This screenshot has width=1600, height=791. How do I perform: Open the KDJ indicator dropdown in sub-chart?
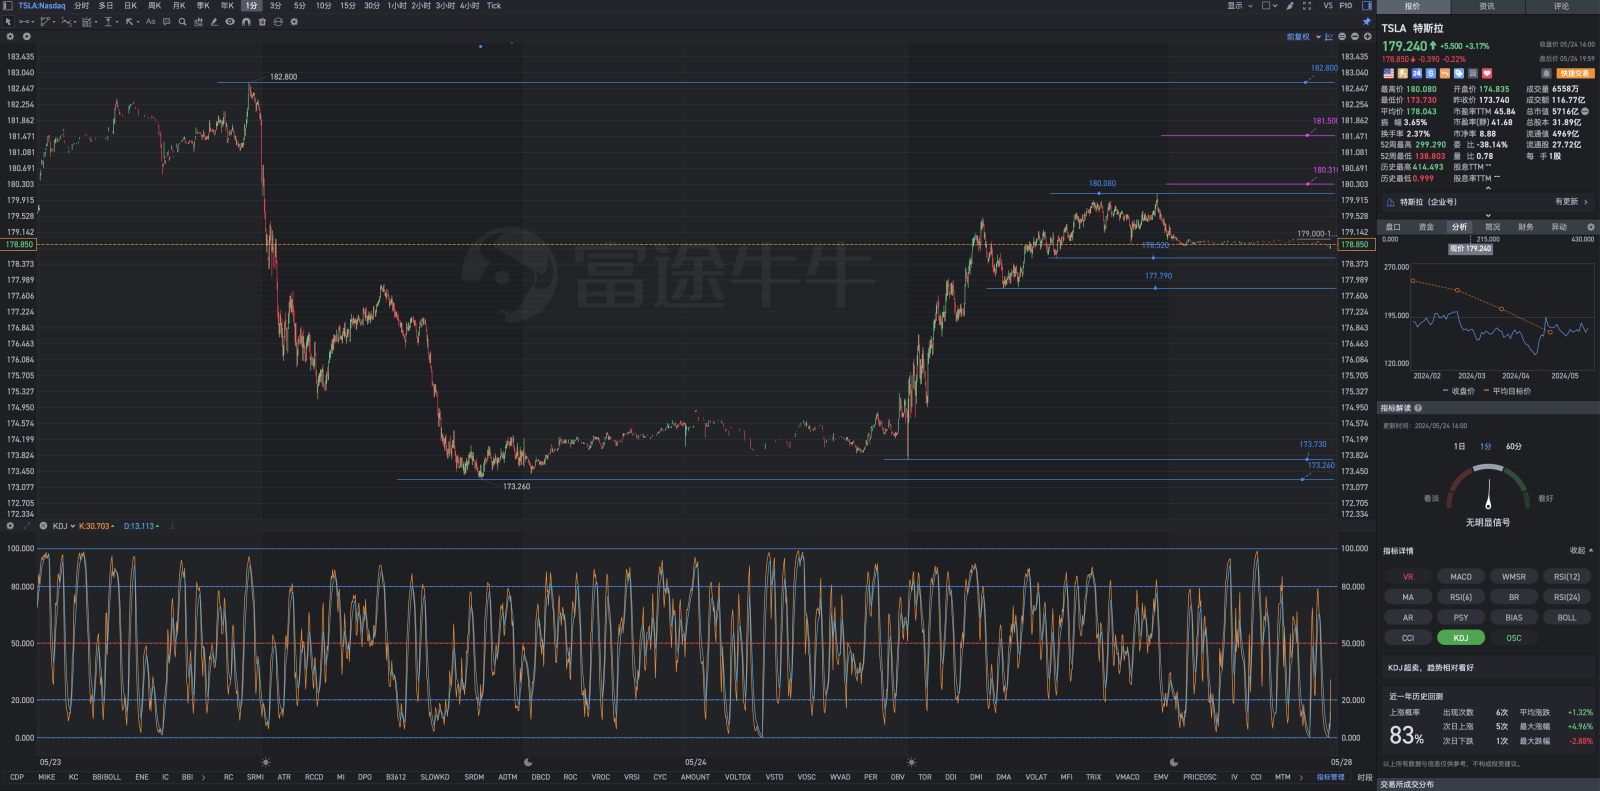(64, 526)
